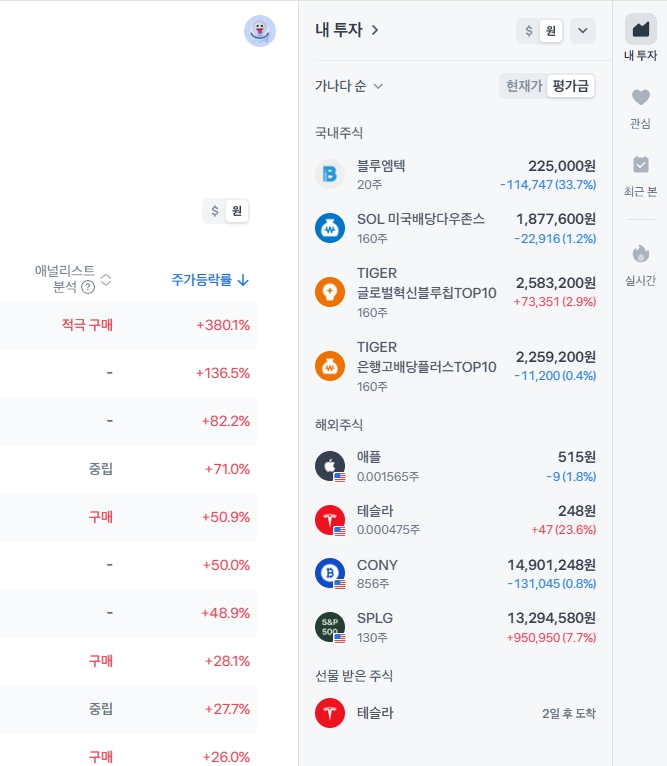The height and width of the screenshot is (766, 667).
Task: Click the +82.2% price change value
Action: coord(226,421)
